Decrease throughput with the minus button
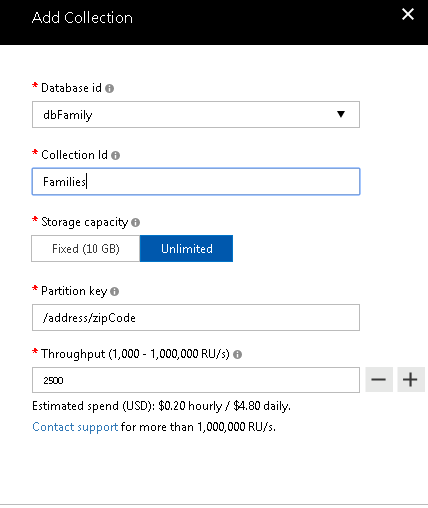Viewport: 428px width, 508px height. (379, 380)
